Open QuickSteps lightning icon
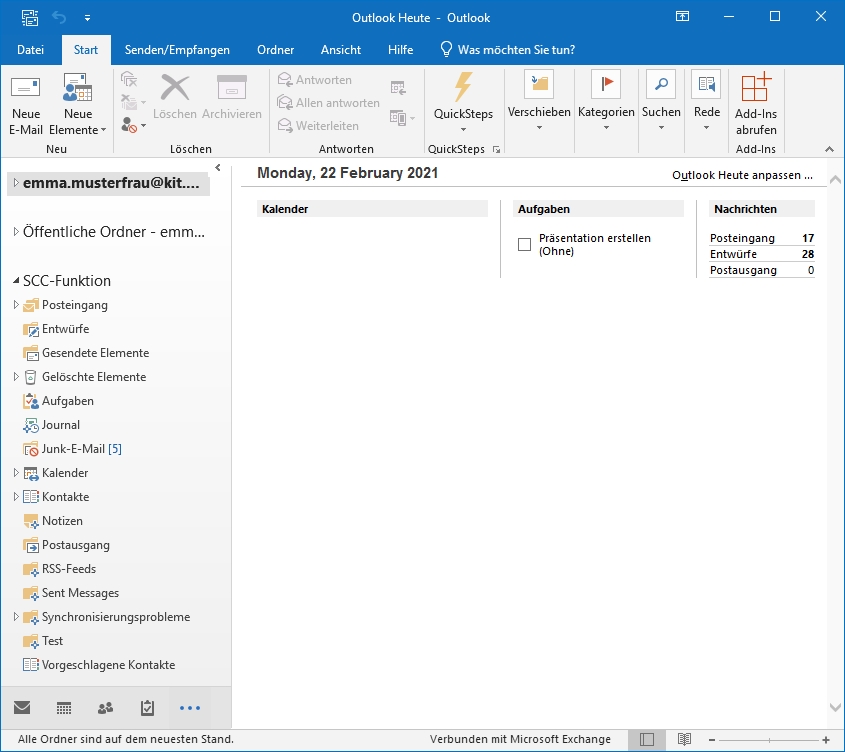Screen dimensions: 845x752 point(463,87)
